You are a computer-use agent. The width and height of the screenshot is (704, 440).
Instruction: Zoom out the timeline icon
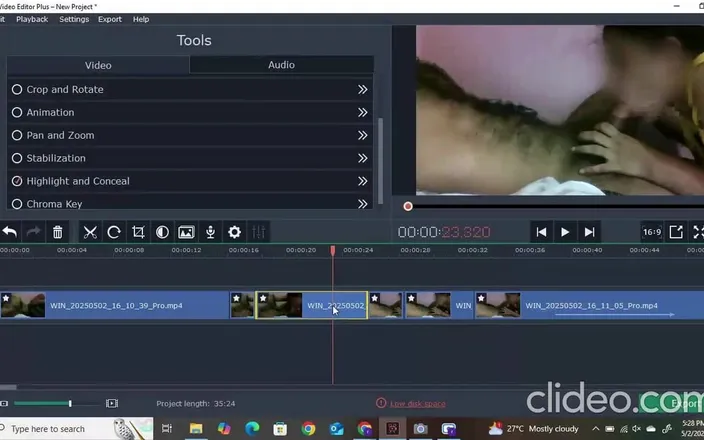4,404
